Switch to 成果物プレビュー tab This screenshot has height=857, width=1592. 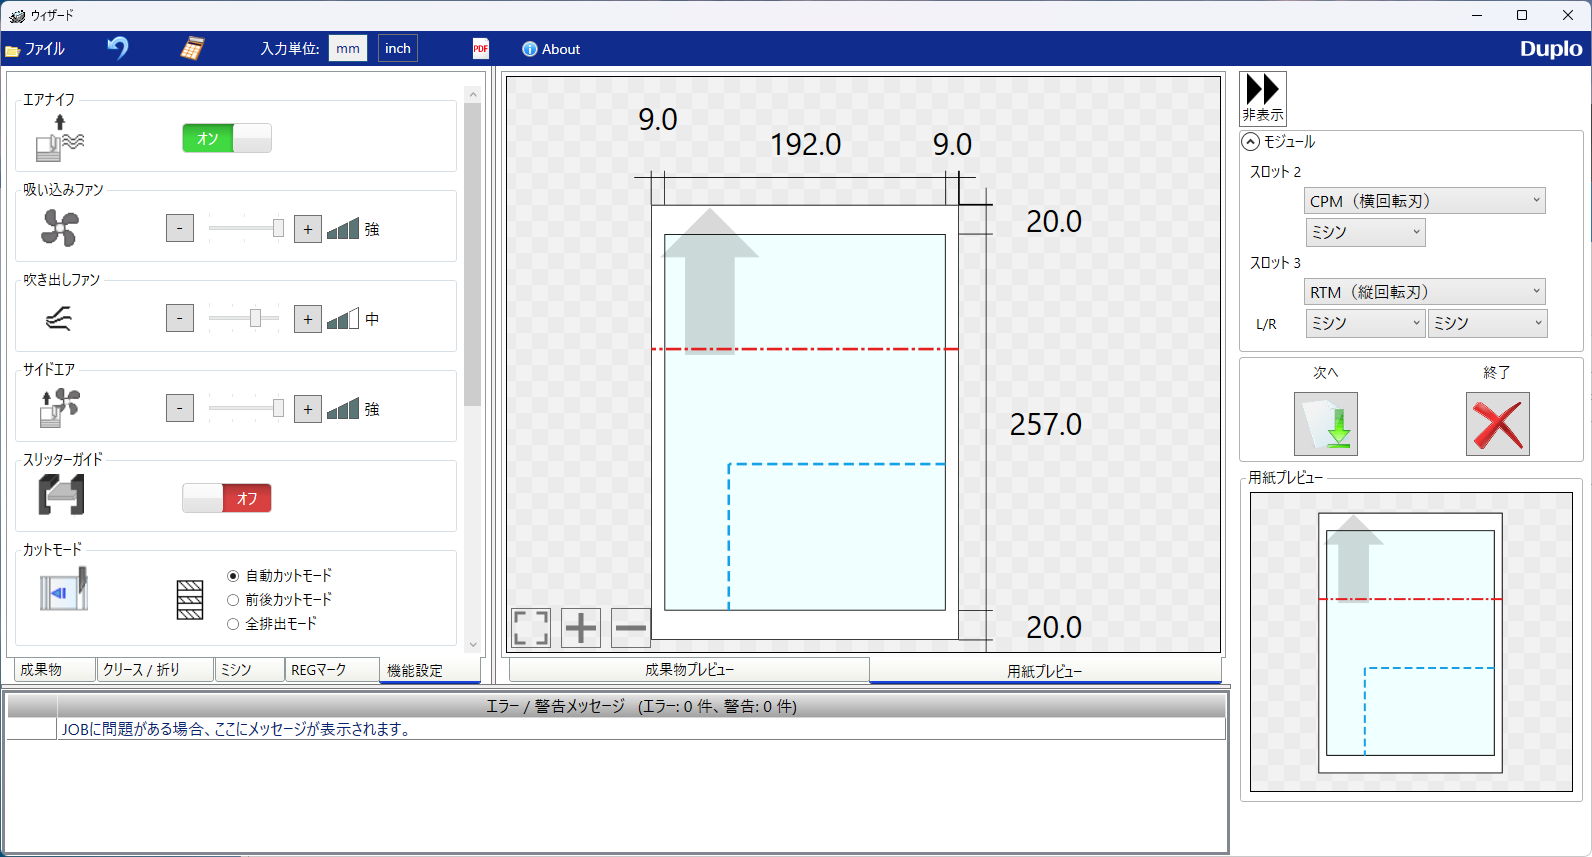689,670
